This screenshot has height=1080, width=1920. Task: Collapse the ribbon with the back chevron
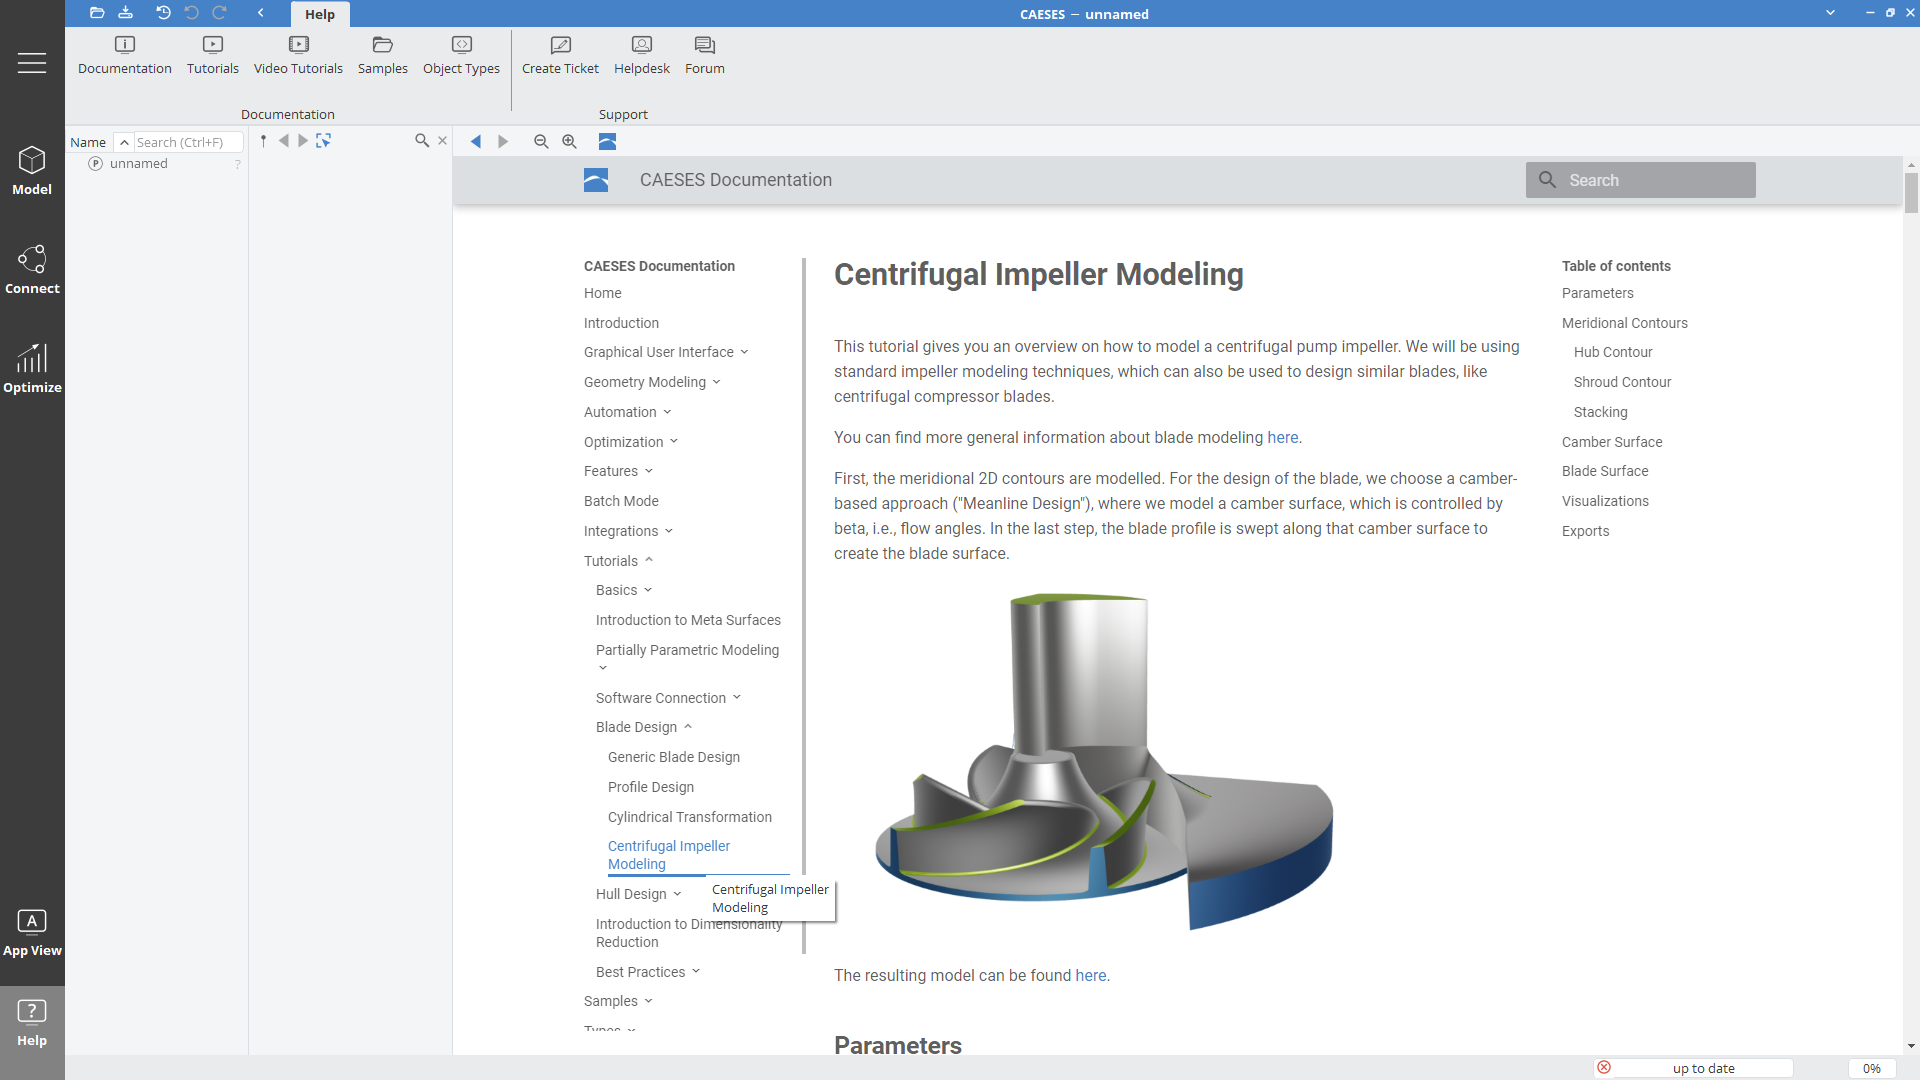(x=261, y=13)
